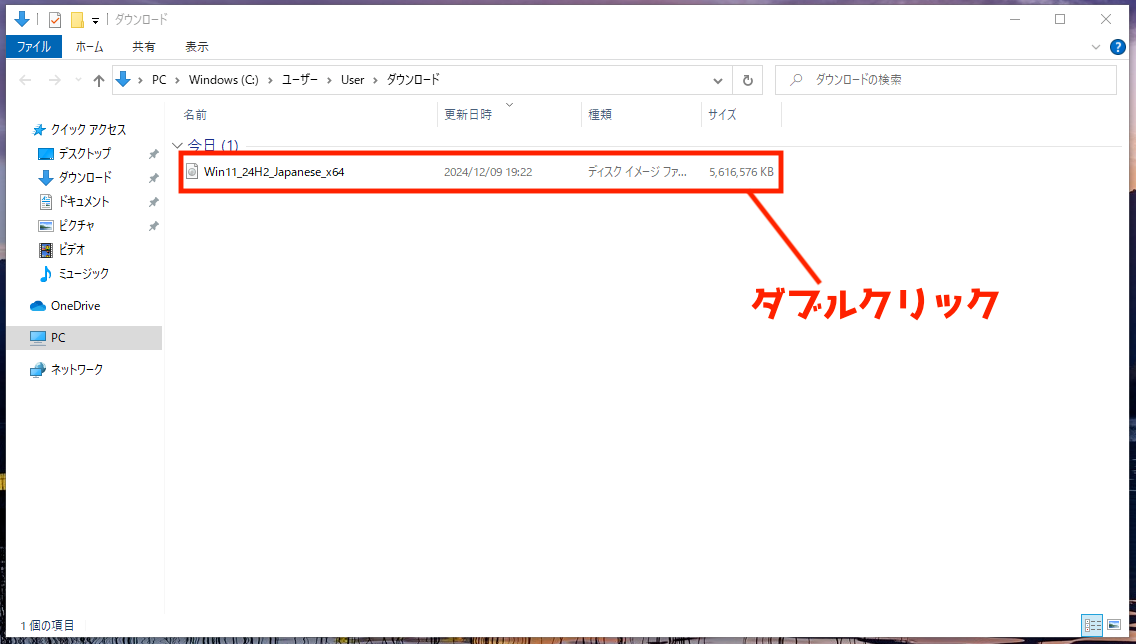1136x644 pixels.
Task: Sort by the 種類 column header
Action: point(600,114)
